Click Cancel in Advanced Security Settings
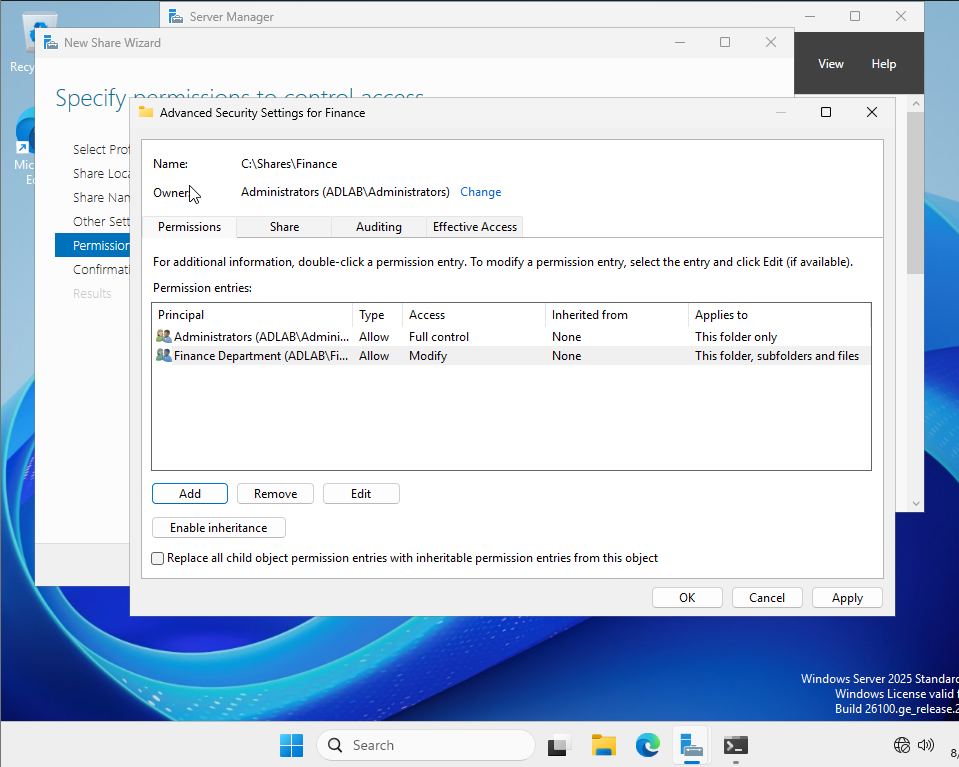Image resolution: width=959 pixels, height=767 pixels. [x=767, y=598]
